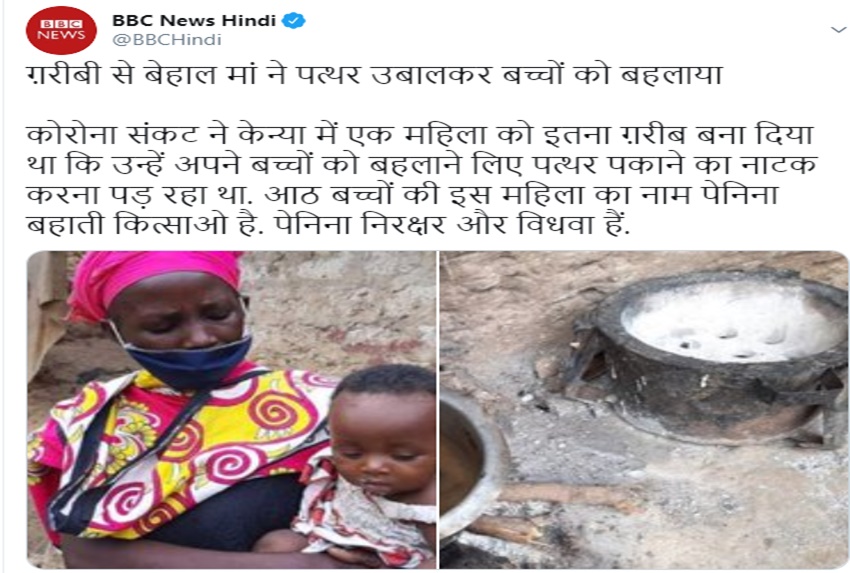The height and width of the screenshot is (573, 850).
Task: Click the blue verified checkmark badge
Action: point(294,21)
